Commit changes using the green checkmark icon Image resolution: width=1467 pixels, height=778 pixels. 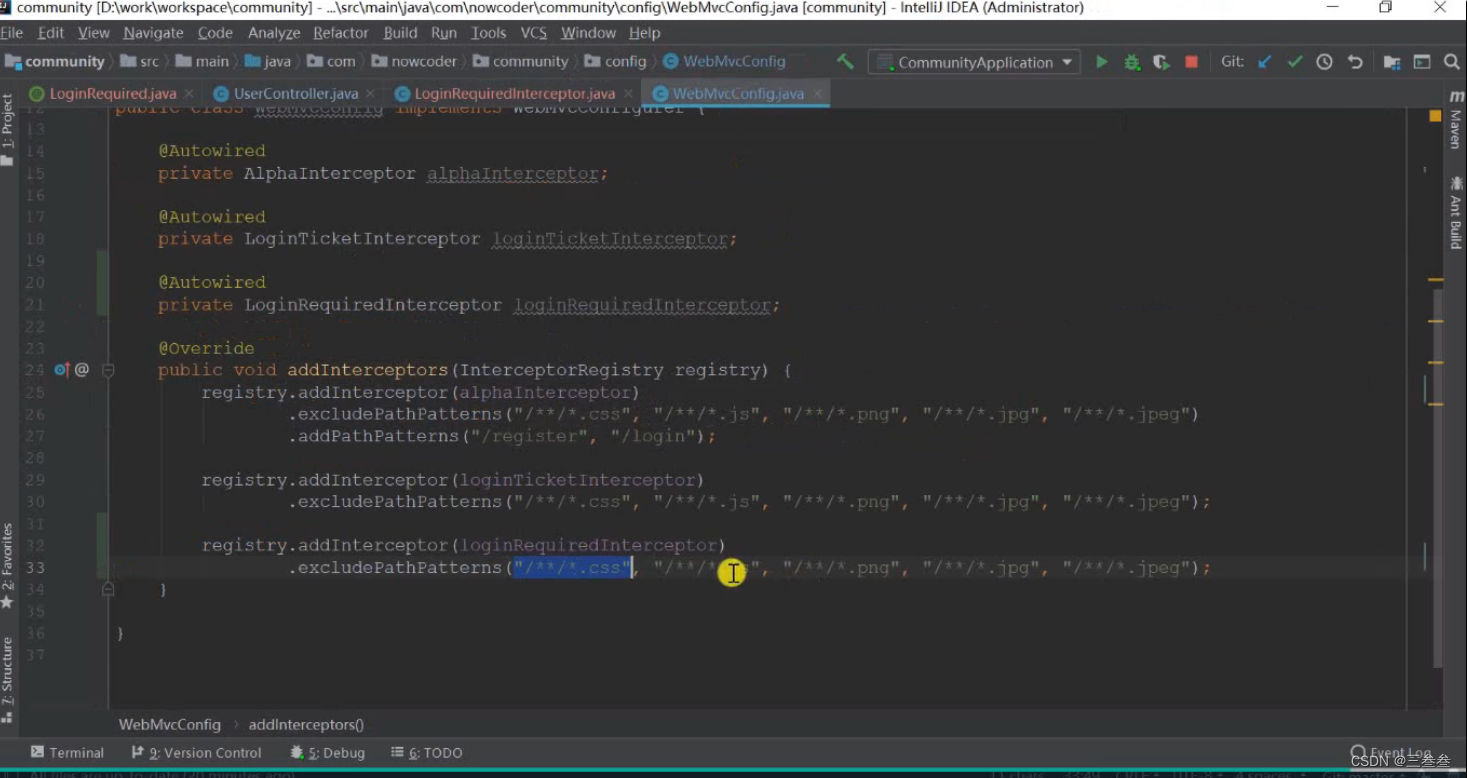(x=1294, y=61)
